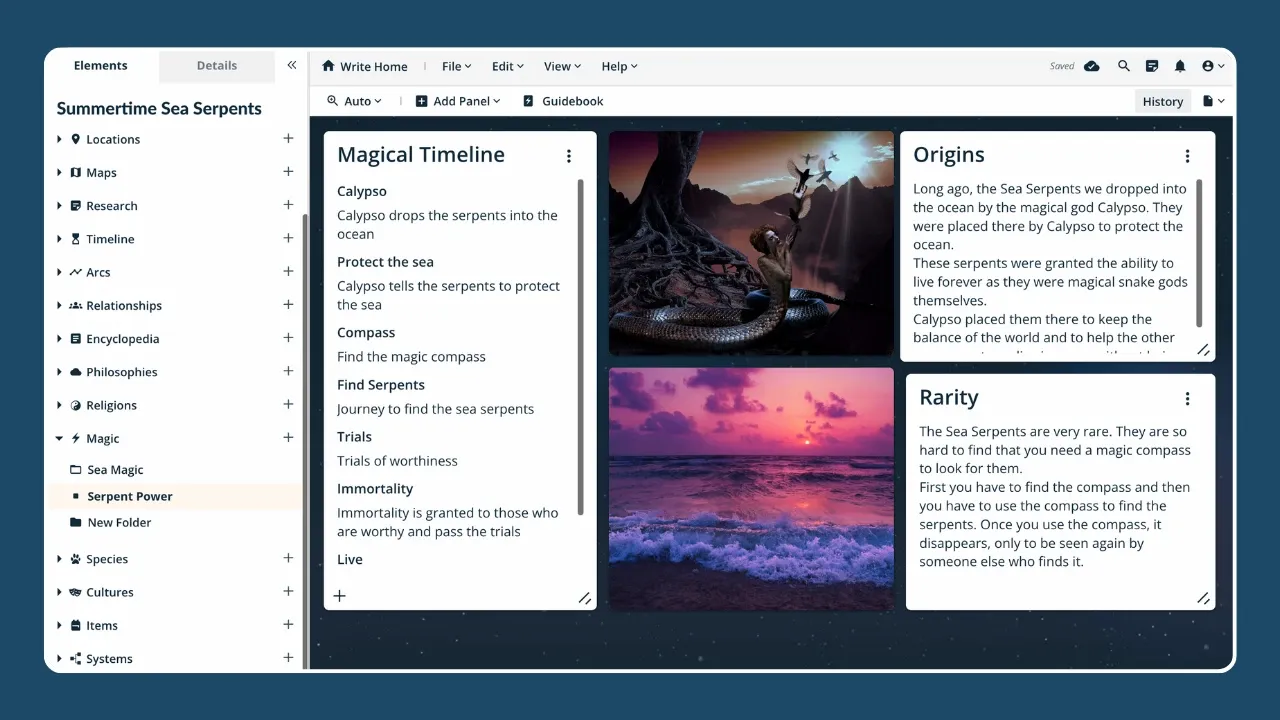
Task: Click the Write Home house icon
Action: tap(329, 66)
